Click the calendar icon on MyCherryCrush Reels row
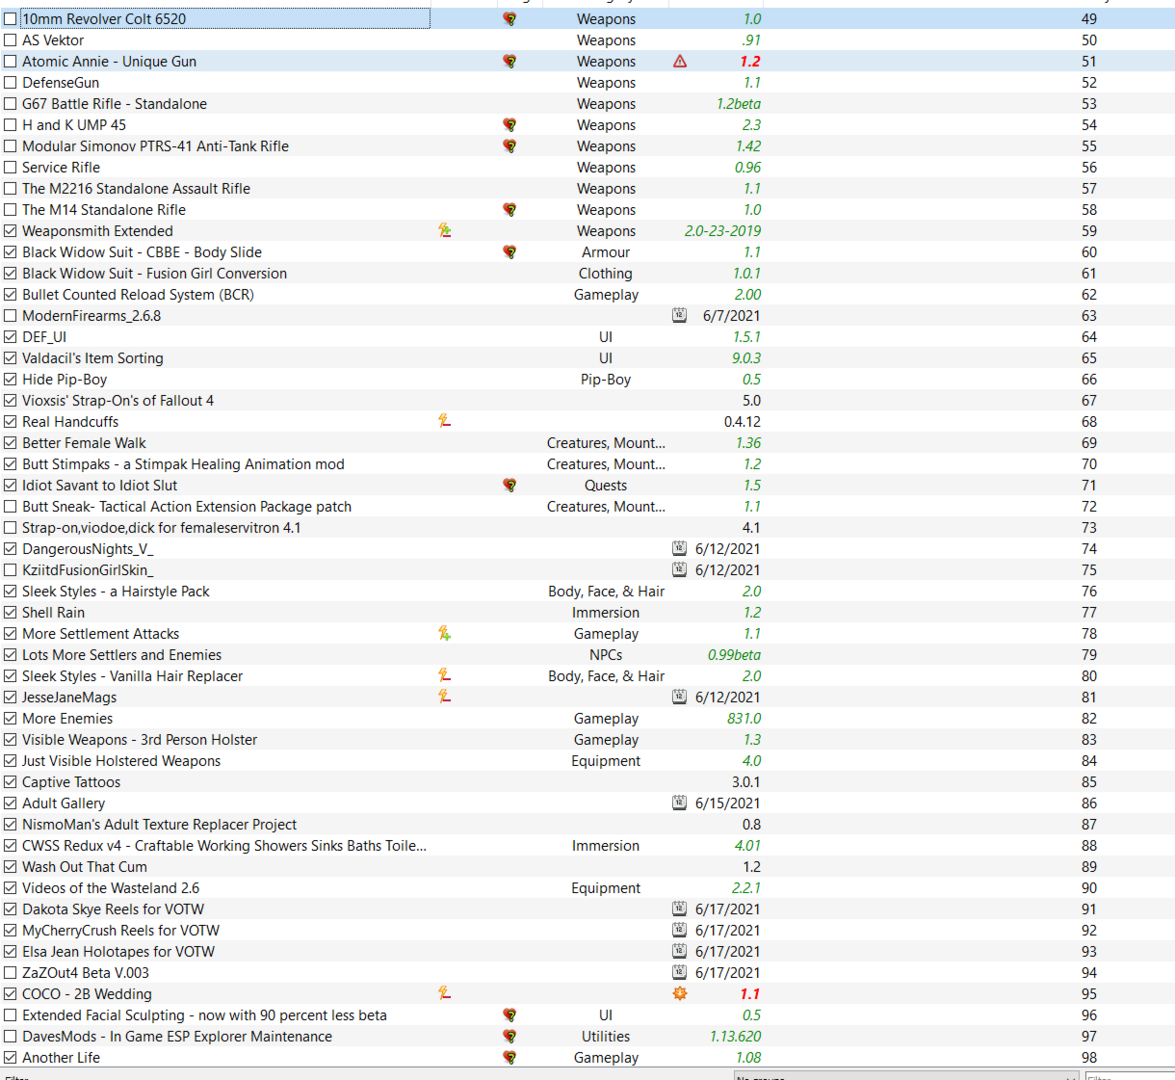 [679, 930]
